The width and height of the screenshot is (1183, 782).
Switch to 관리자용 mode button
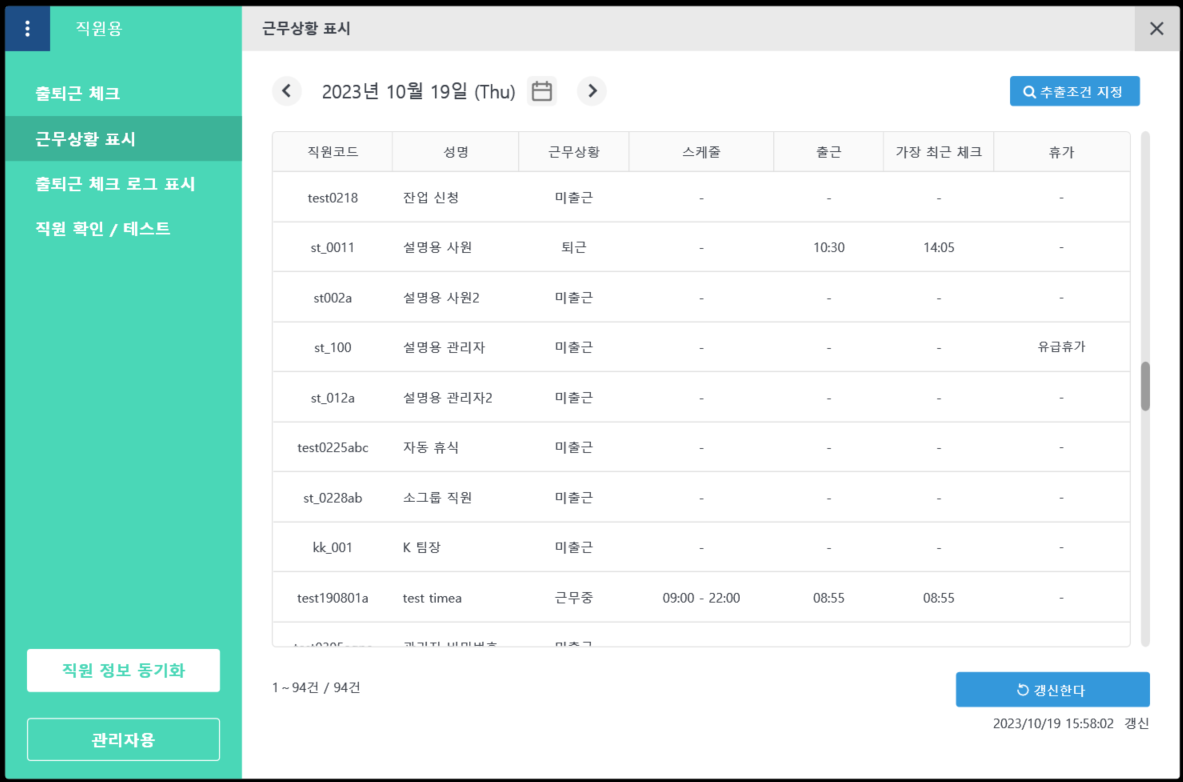[x=123, y=740]
